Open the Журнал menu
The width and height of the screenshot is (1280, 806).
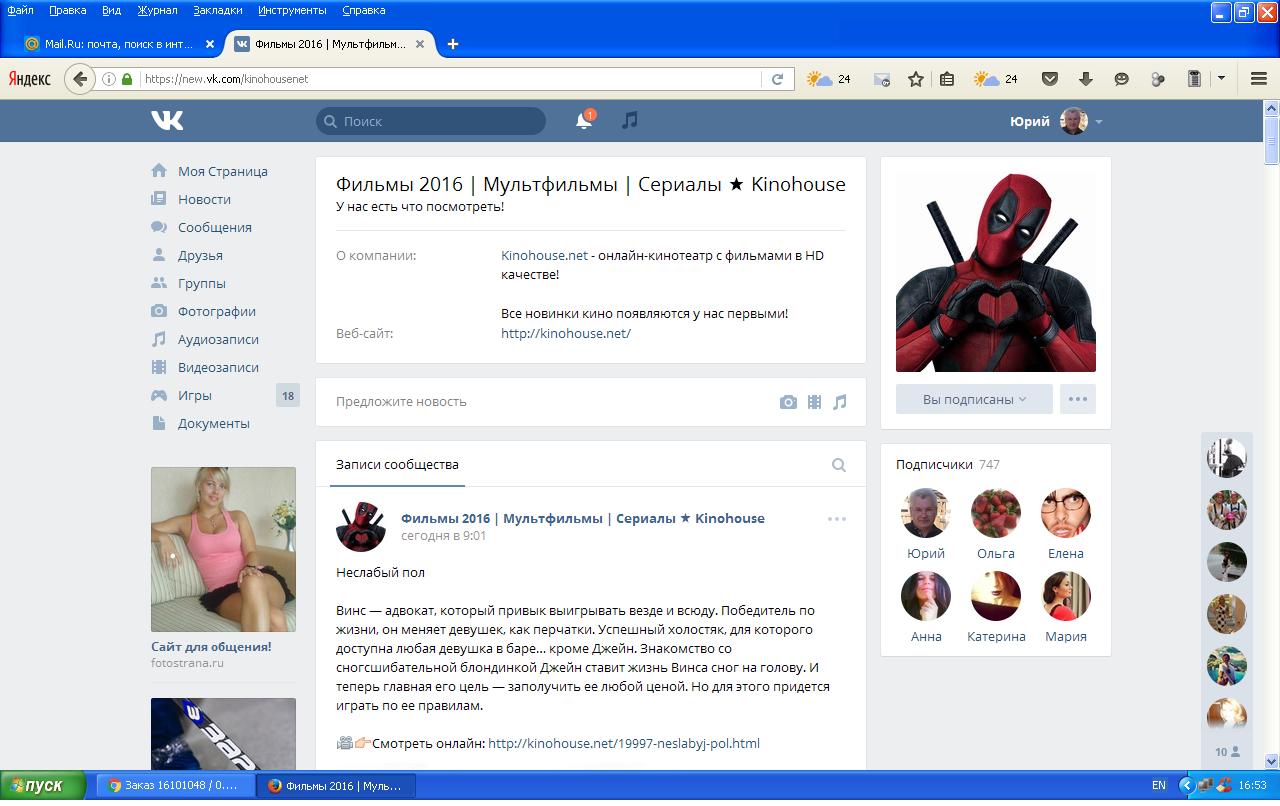156,10
